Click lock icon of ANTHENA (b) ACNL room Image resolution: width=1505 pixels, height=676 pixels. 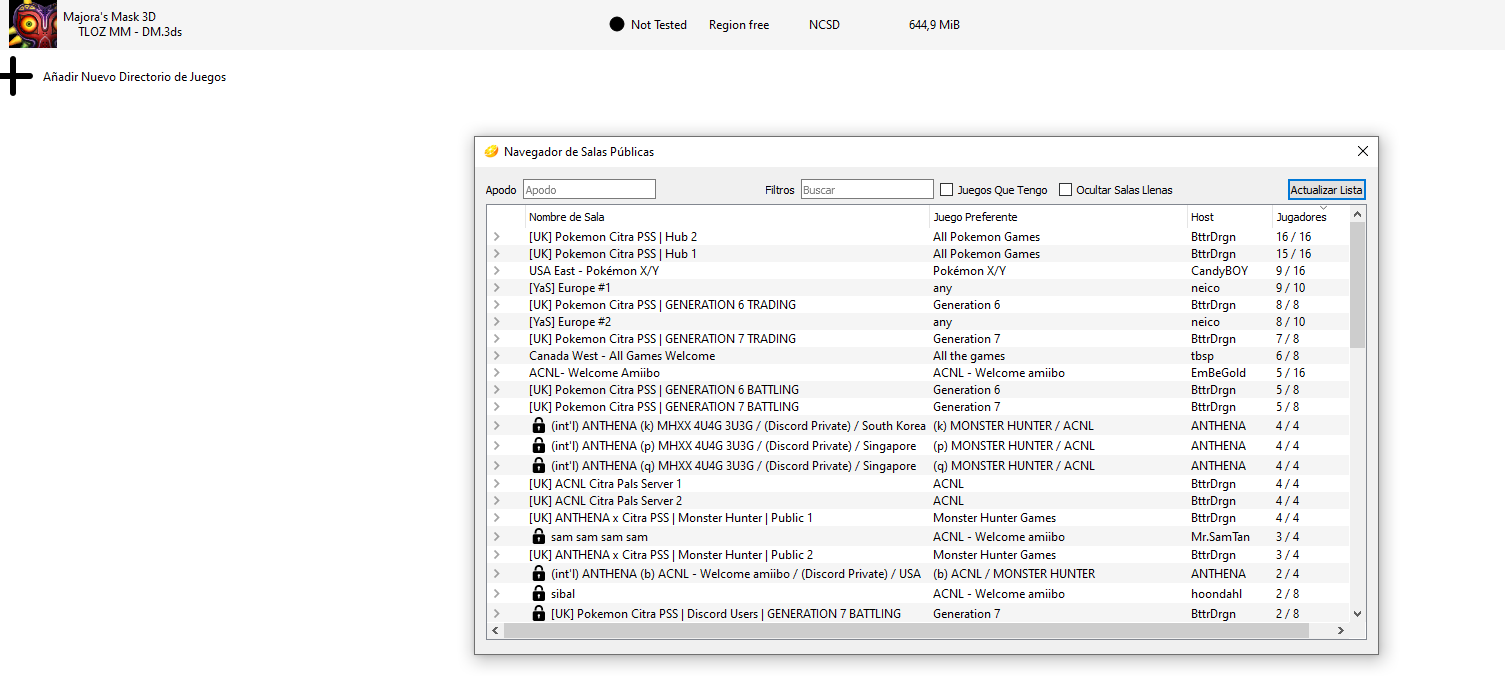coord(538,574)
